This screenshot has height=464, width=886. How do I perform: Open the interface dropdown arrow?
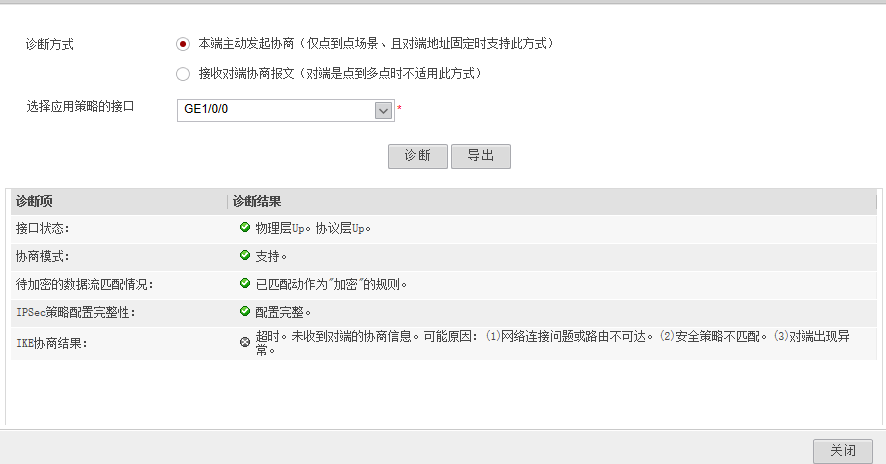click(x=383, y=110)
